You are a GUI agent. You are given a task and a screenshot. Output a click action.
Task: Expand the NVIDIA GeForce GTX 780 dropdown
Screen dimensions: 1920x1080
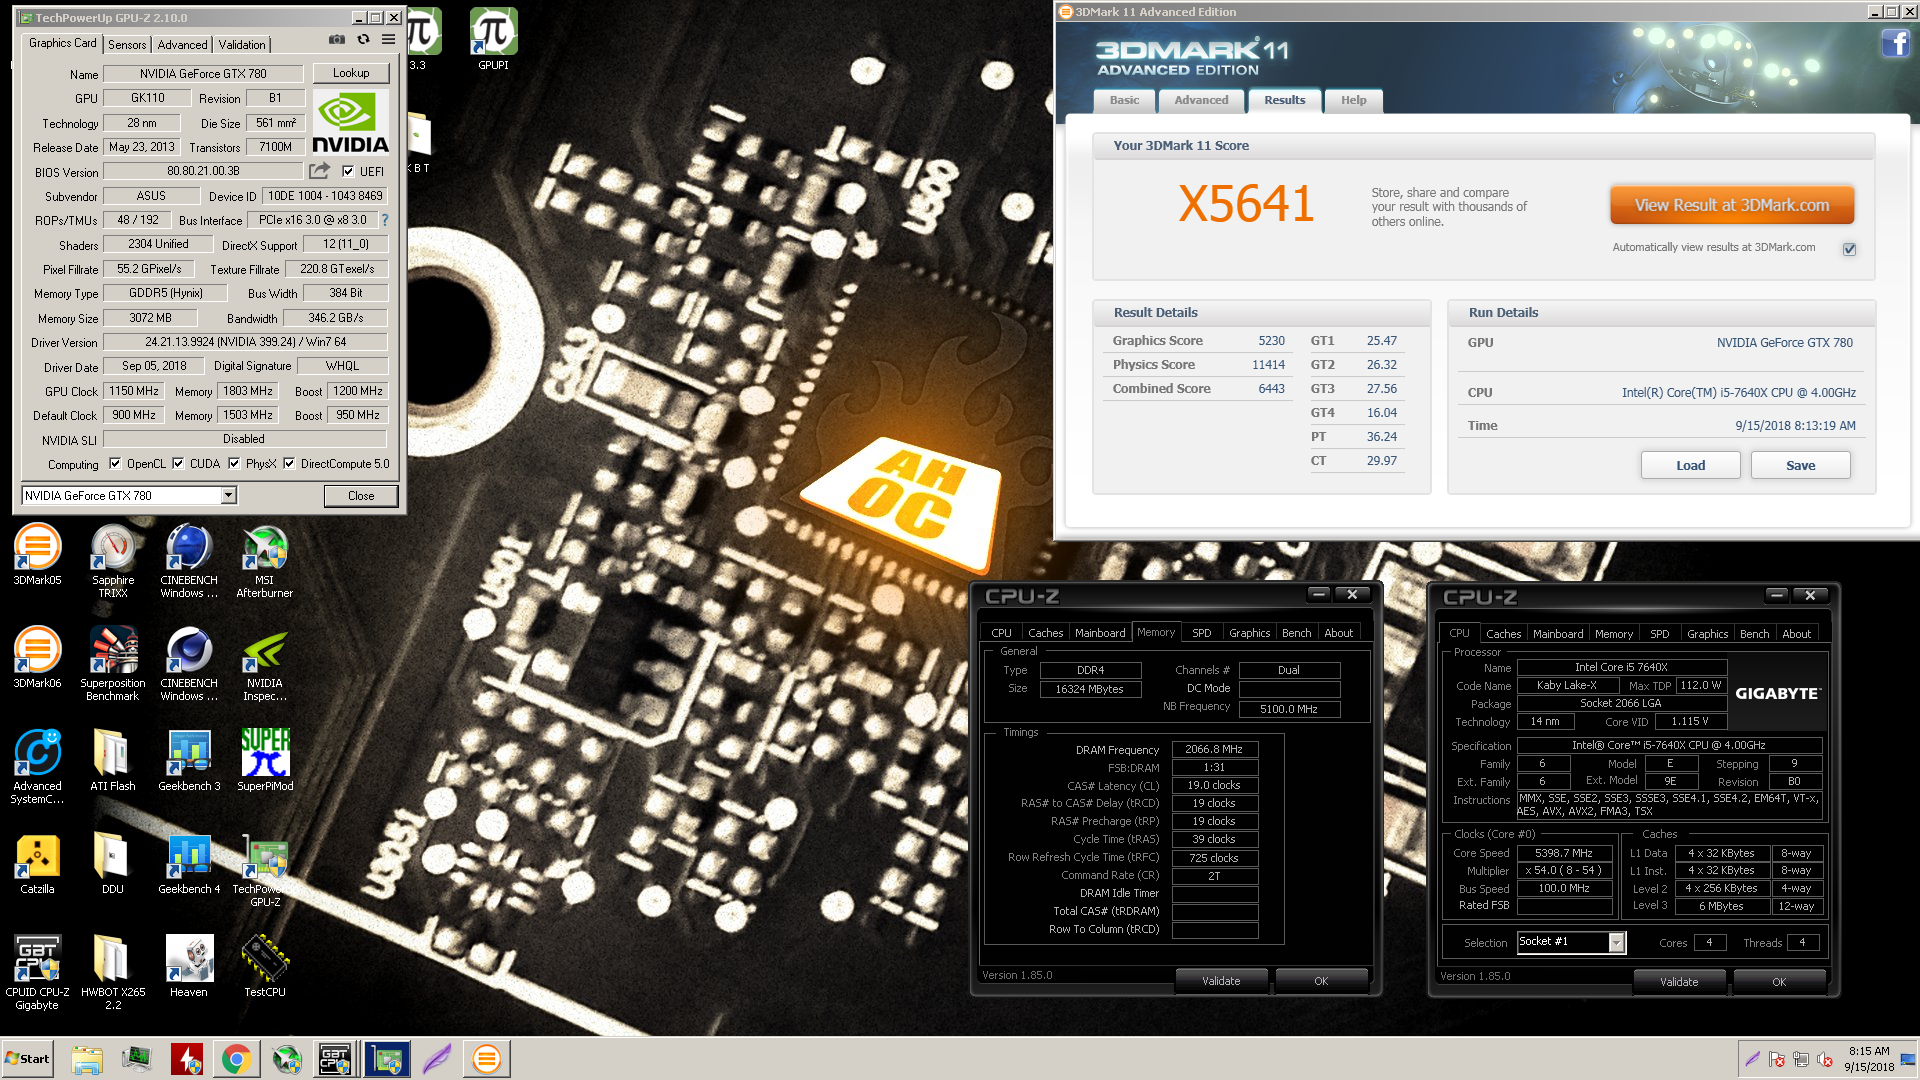click(x=228, y=495)
